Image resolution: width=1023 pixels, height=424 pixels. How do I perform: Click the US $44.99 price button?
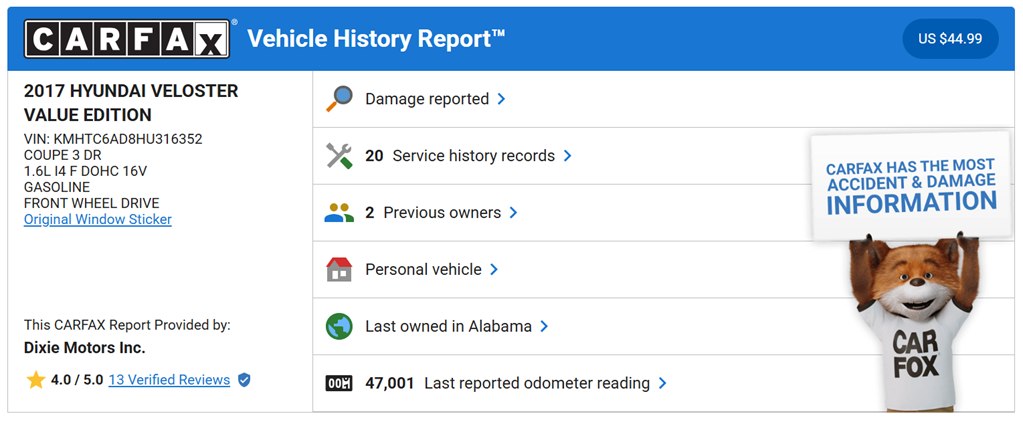(950, 38)
